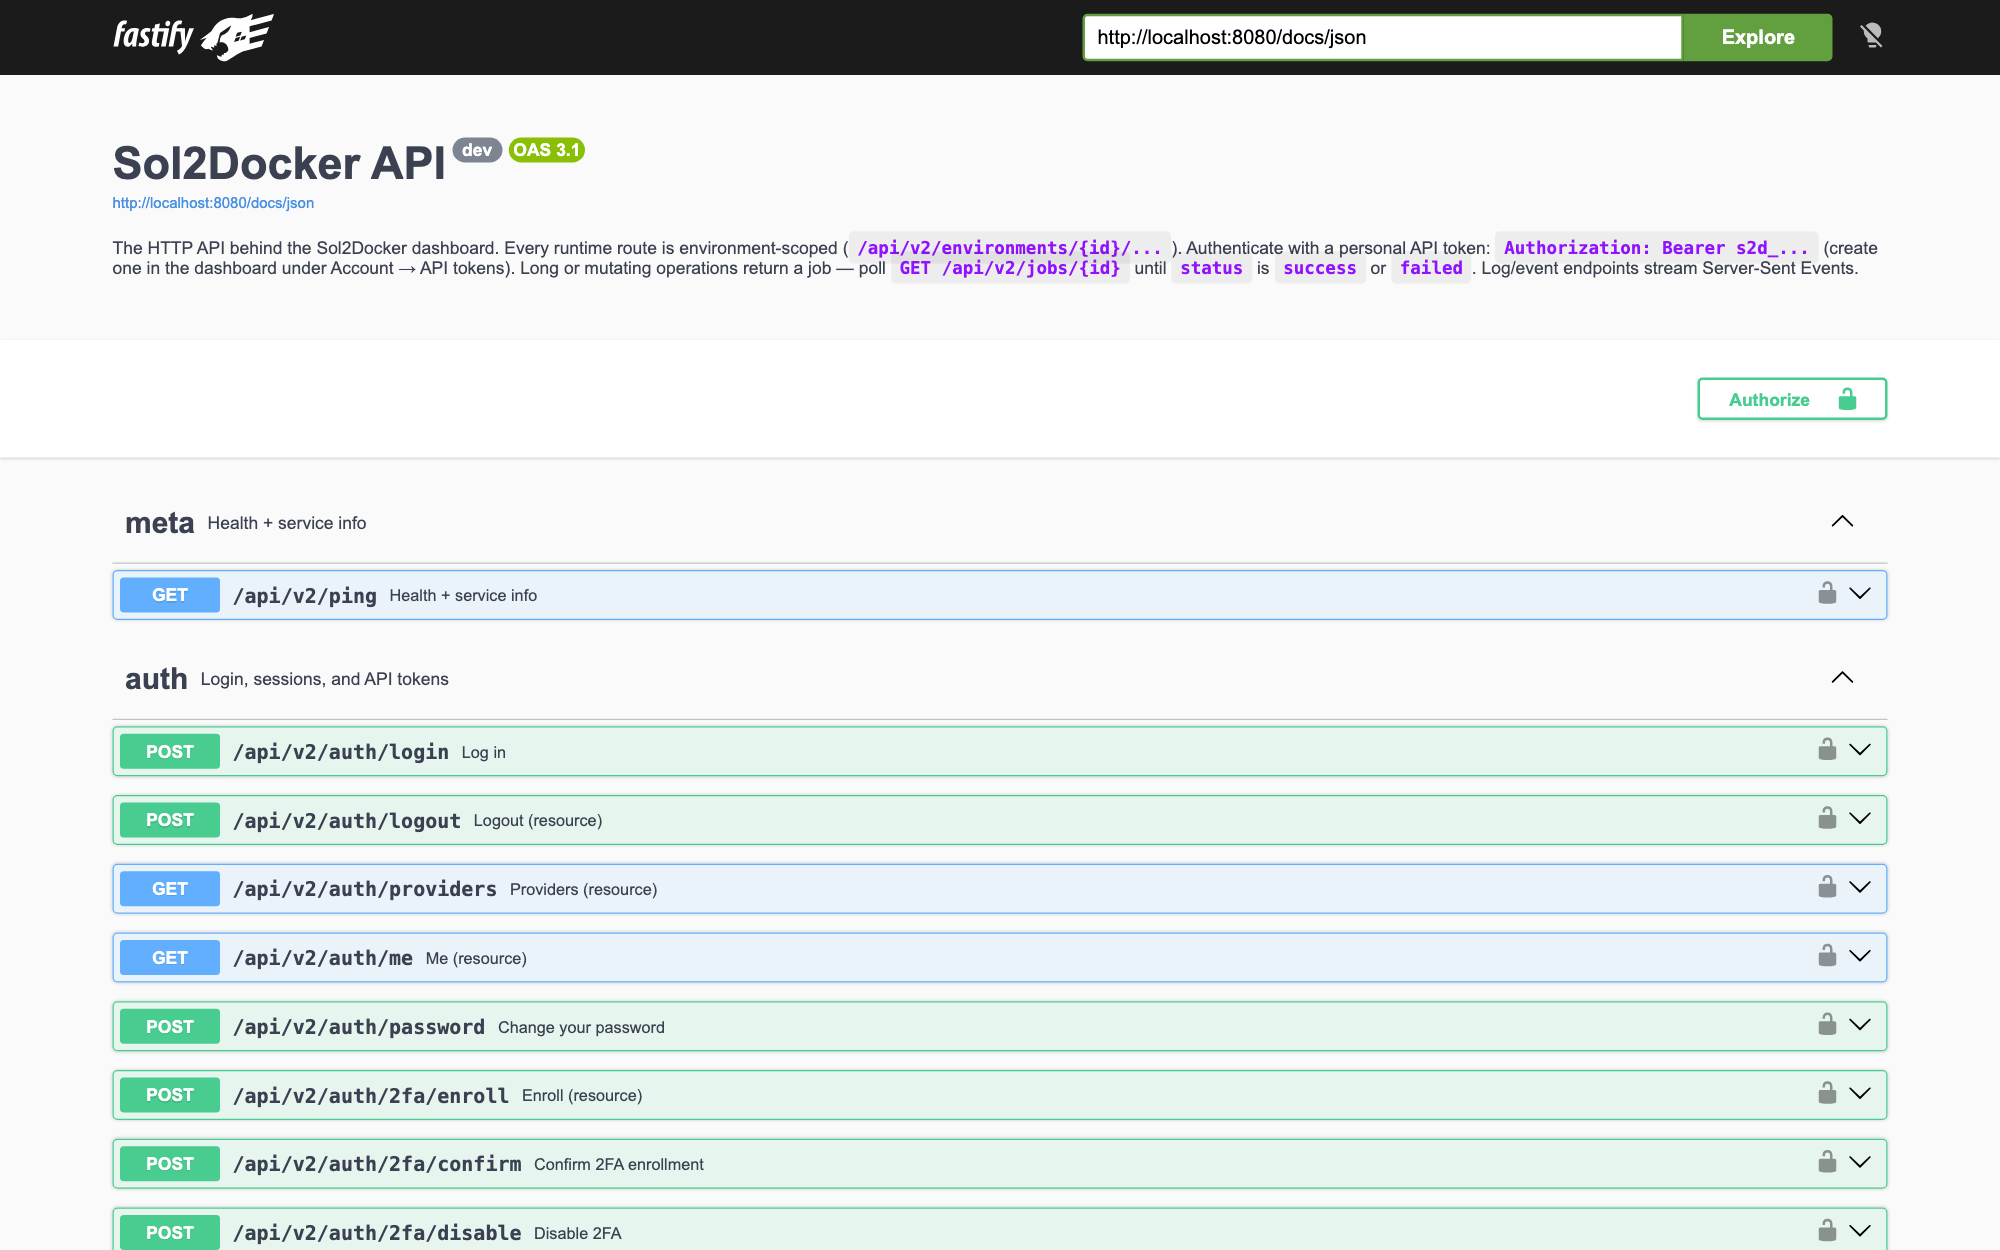Click the /api/v2/auth/2fa/disable path

377,1233
